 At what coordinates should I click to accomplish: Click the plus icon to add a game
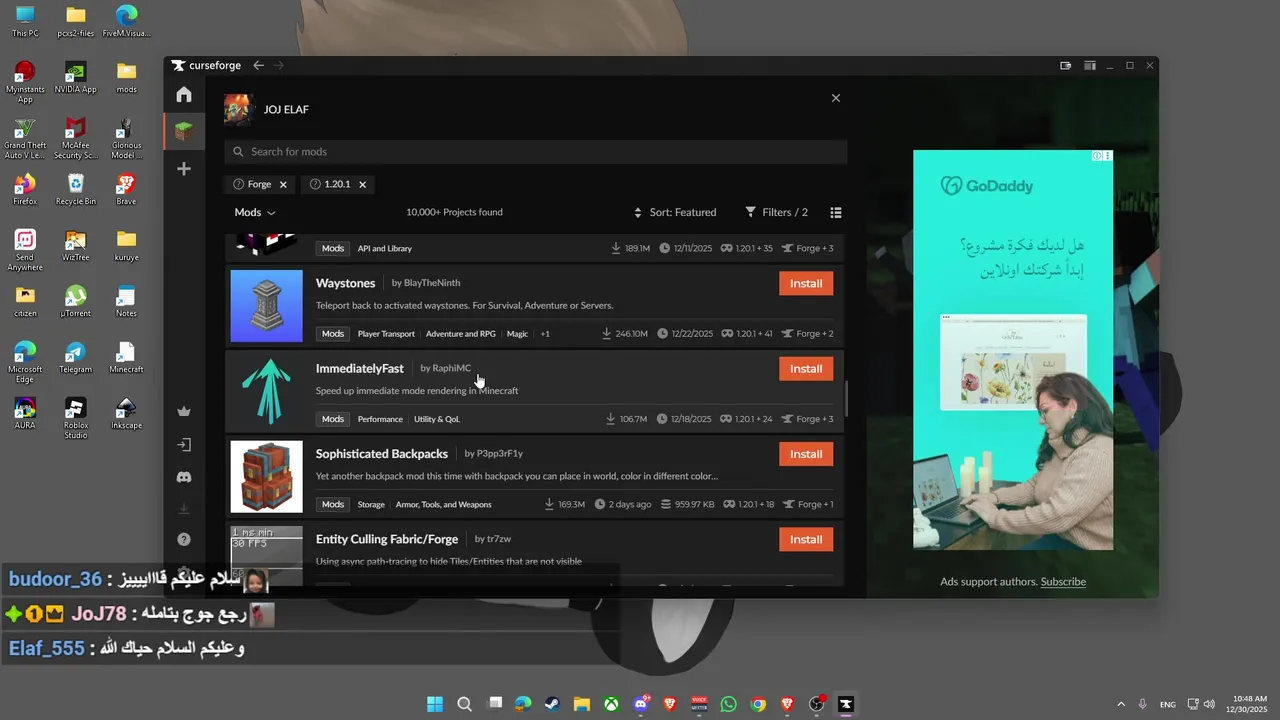[184, 169]
